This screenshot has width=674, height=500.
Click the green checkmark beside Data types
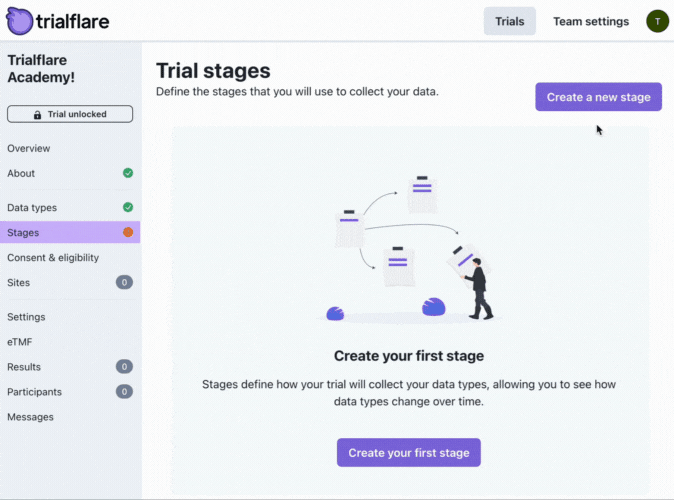(x=128, y=207)
